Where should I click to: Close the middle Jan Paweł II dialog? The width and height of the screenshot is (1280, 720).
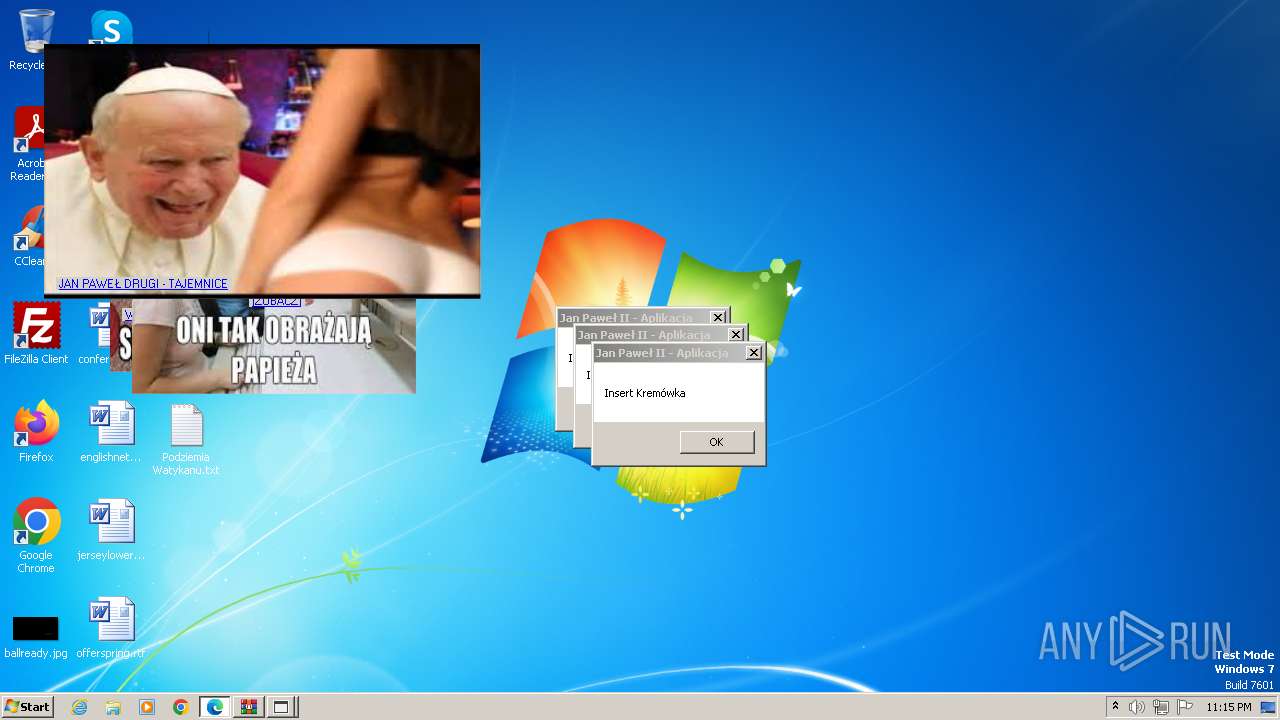tap(736, 335)
